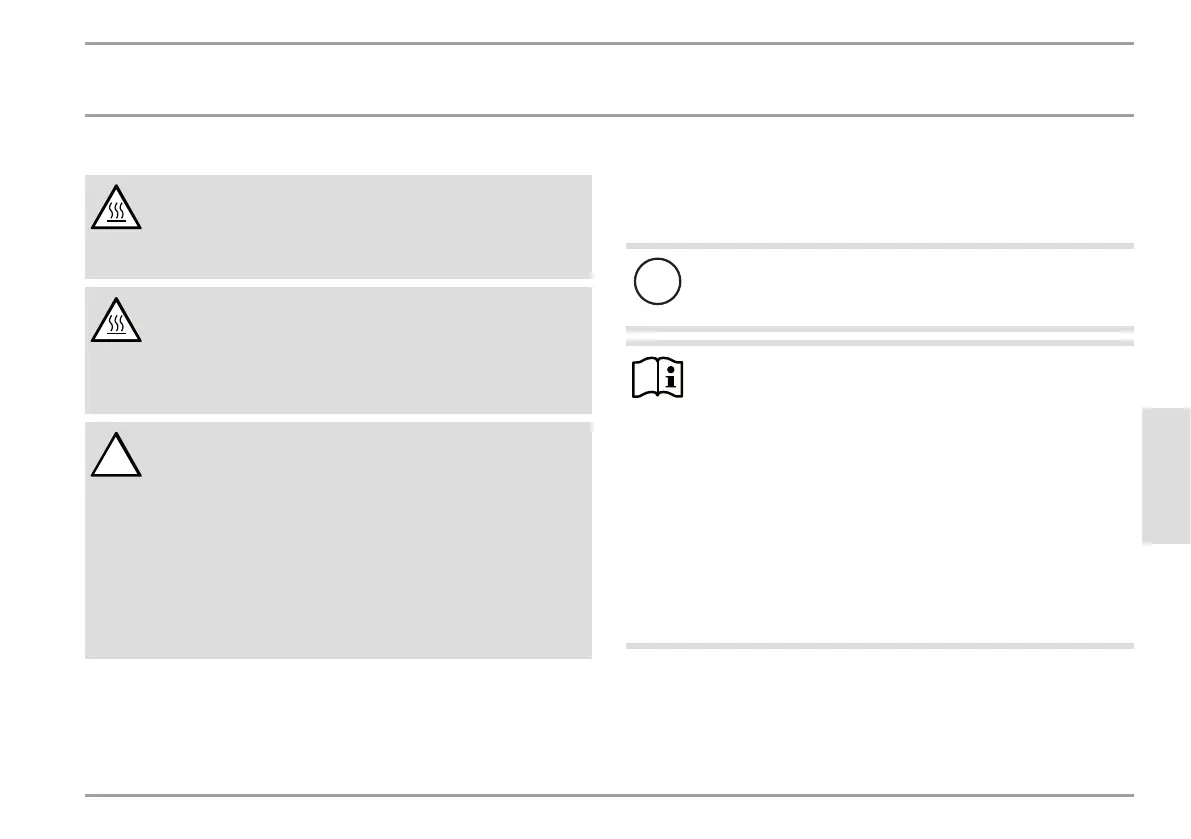Select the first gray warning box background
Viewport: 1191px width, 839px height.
(339, 226)
